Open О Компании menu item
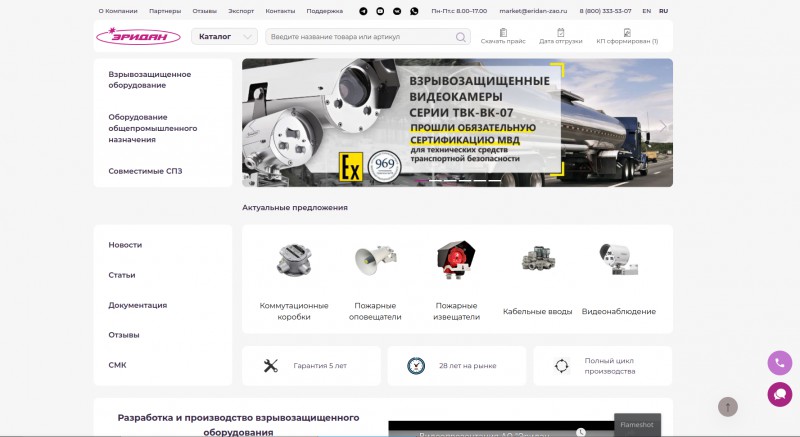Image resolution: width=800 pixels, height=437 pixels. click(118, 11)
